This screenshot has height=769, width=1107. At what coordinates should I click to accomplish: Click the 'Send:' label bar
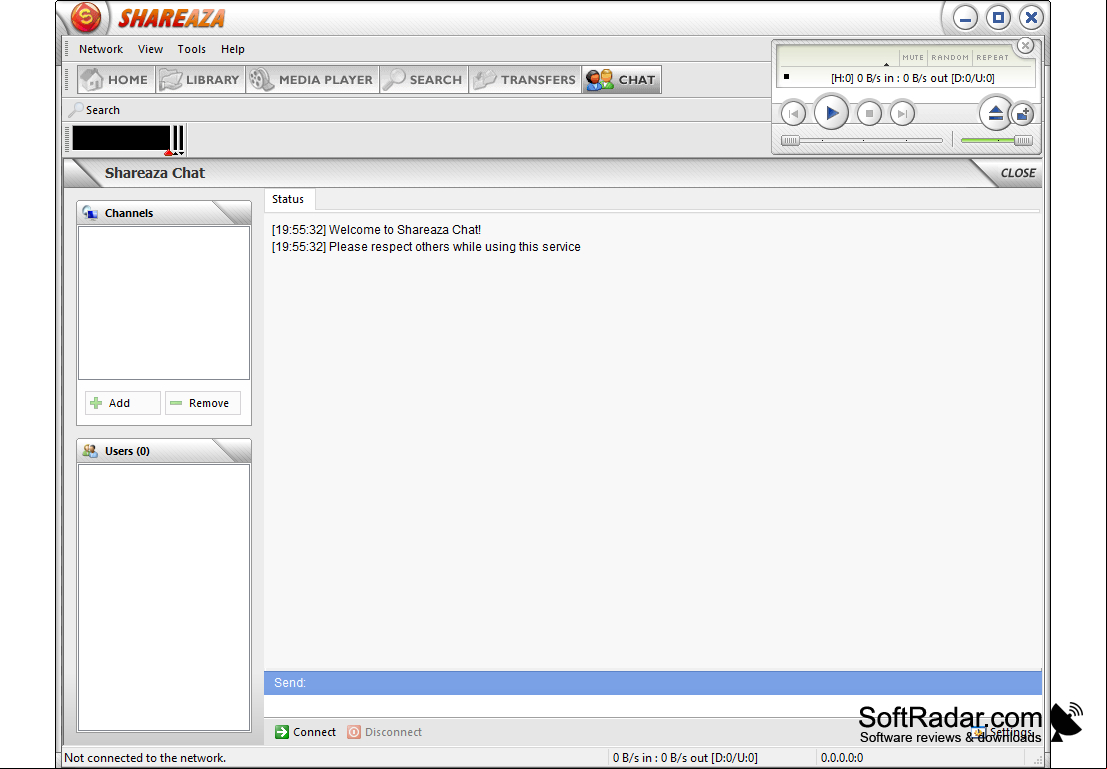point(652,683)
